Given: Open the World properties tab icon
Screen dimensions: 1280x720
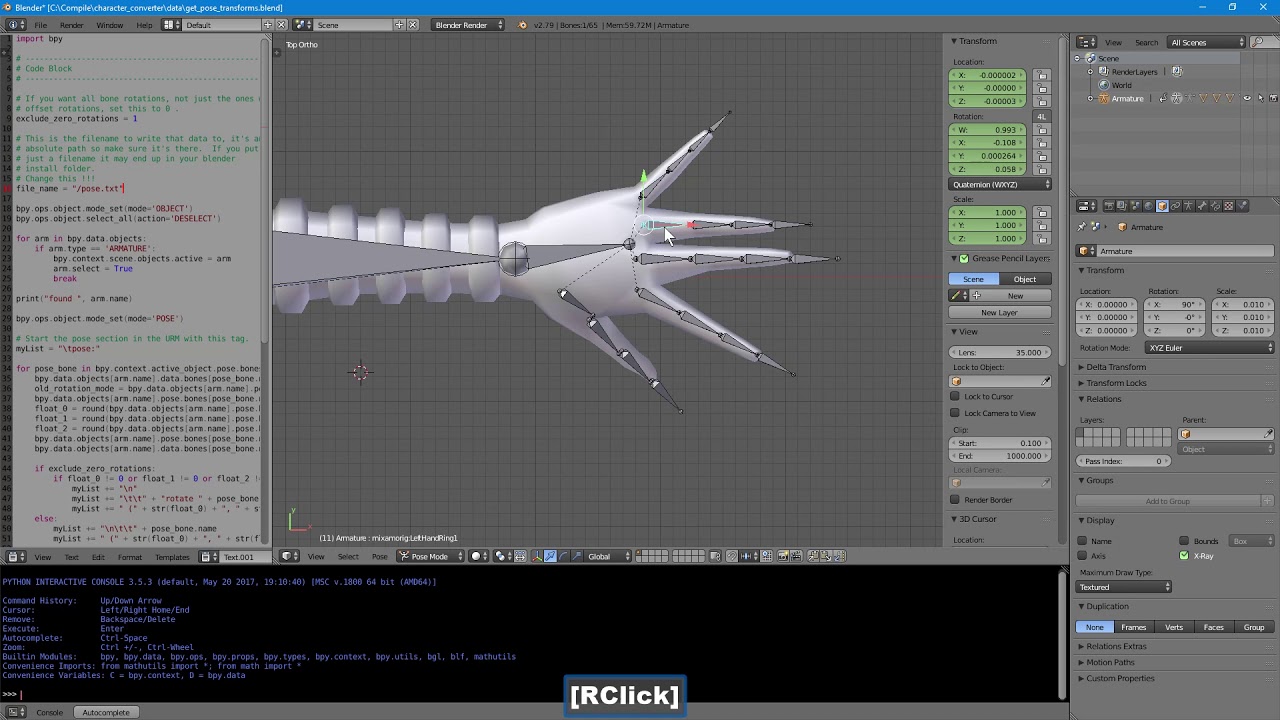Looking at the screenshot, I should [1149, 206].
